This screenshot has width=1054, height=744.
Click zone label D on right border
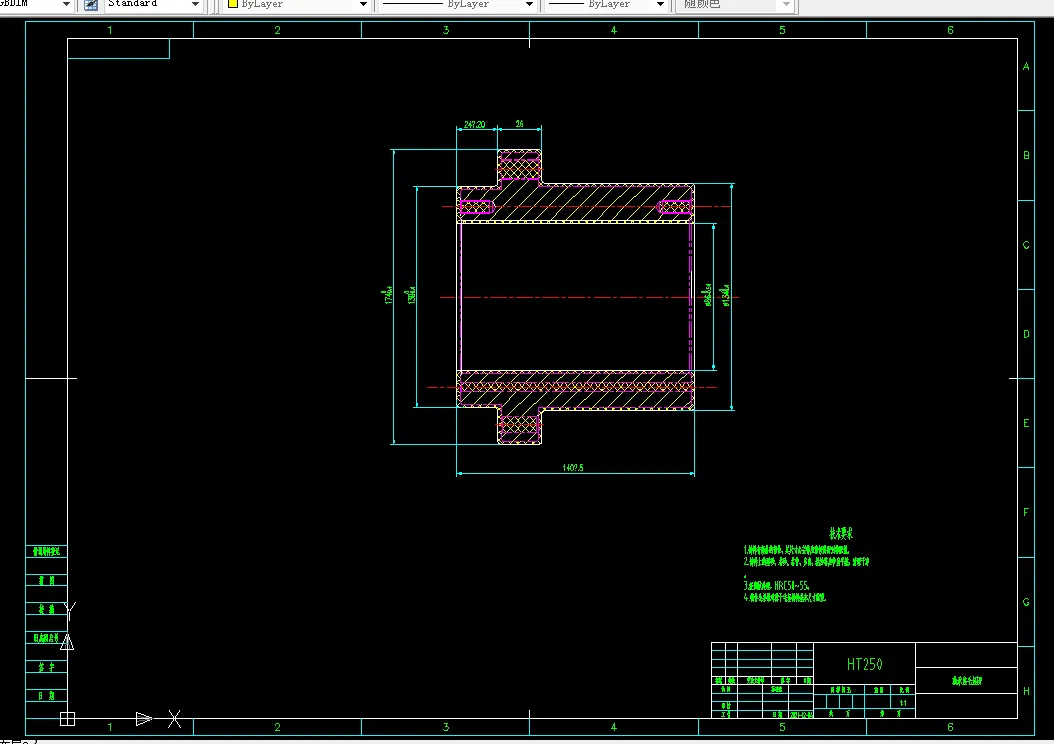[x=1026, y=334]
